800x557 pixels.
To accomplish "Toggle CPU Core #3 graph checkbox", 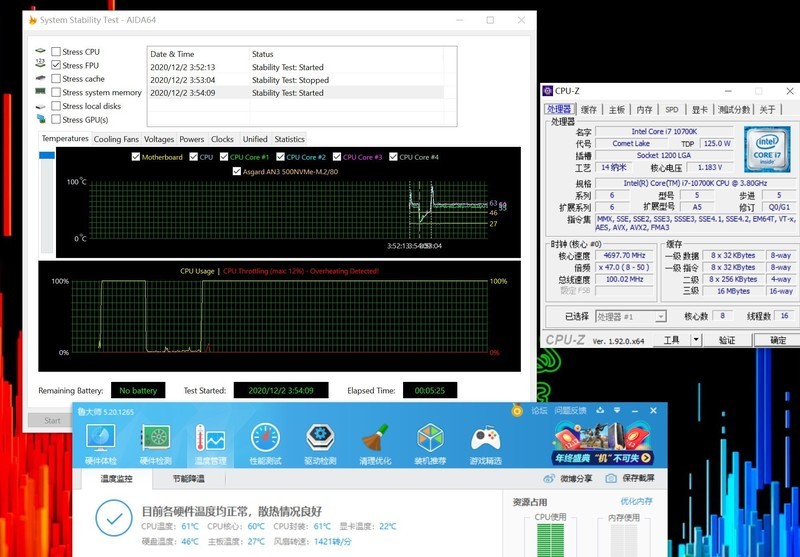I will tap(337, 157).
